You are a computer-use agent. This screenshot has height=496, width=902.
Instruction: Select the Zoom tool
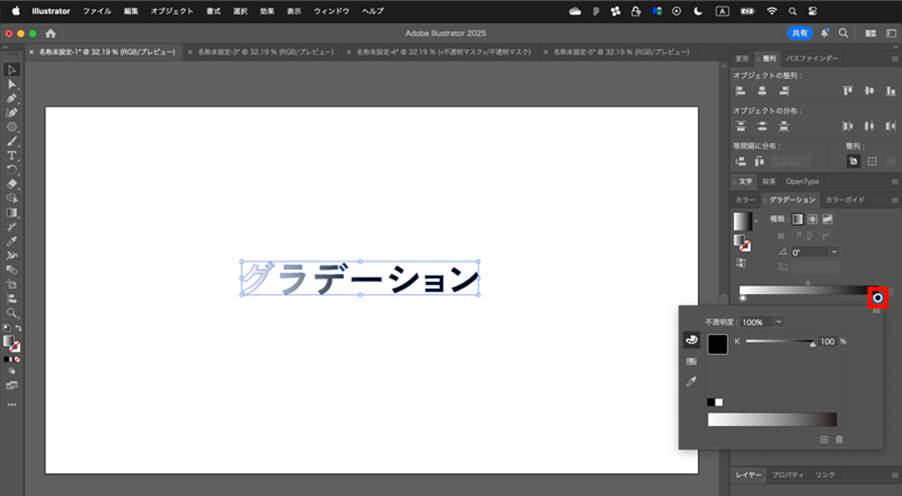pos(12,313)
